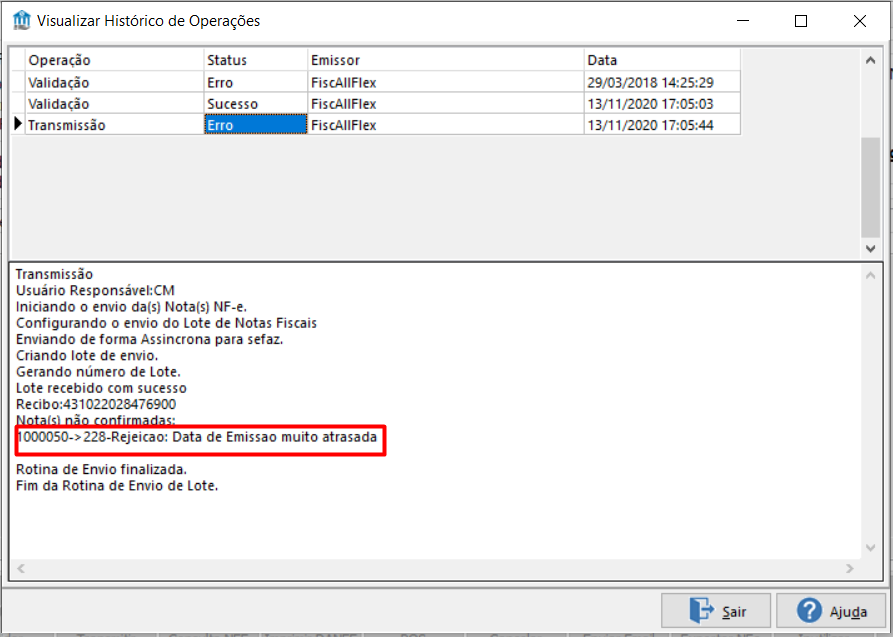The image size is (893, 637).
Task: Click 'Rotina de Envio finalizada.' line
Action: point(101,469)
